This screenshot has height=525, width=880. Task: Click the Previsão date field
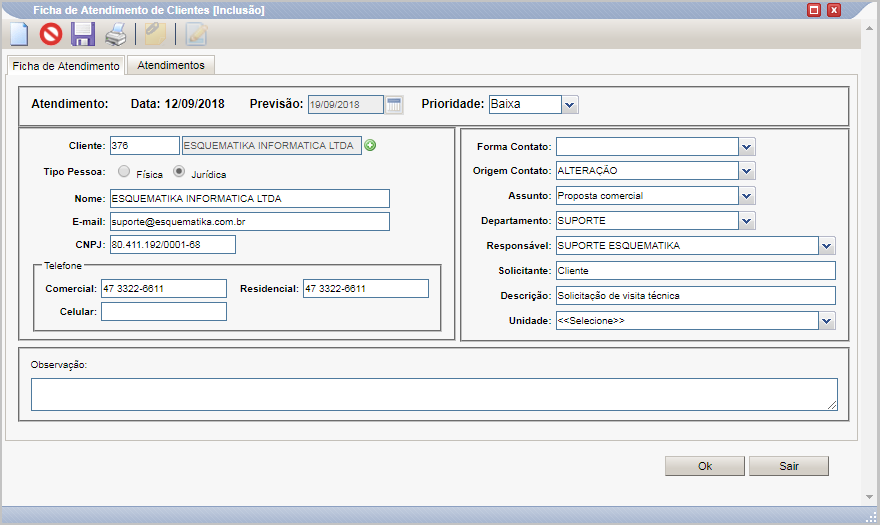(346, 104)
